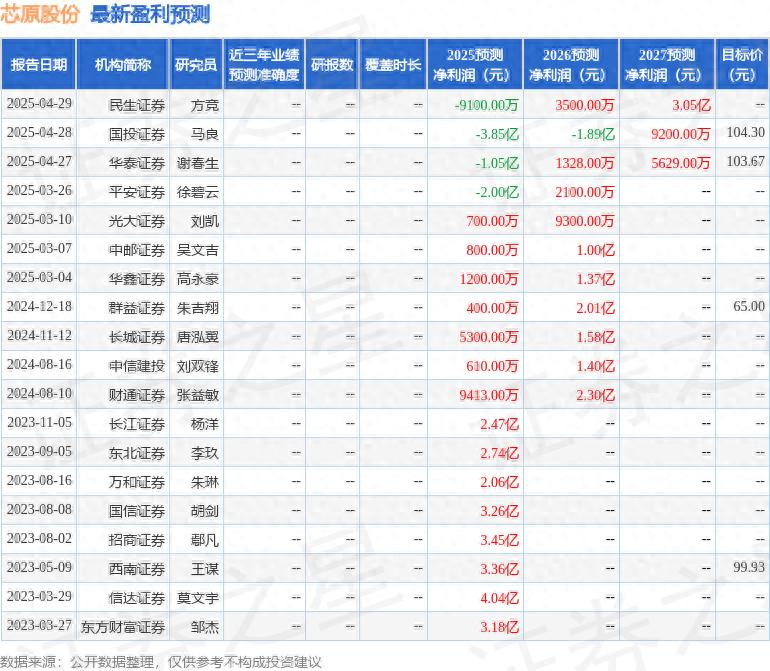Click the 芯原股份 title text

(40, 14)
